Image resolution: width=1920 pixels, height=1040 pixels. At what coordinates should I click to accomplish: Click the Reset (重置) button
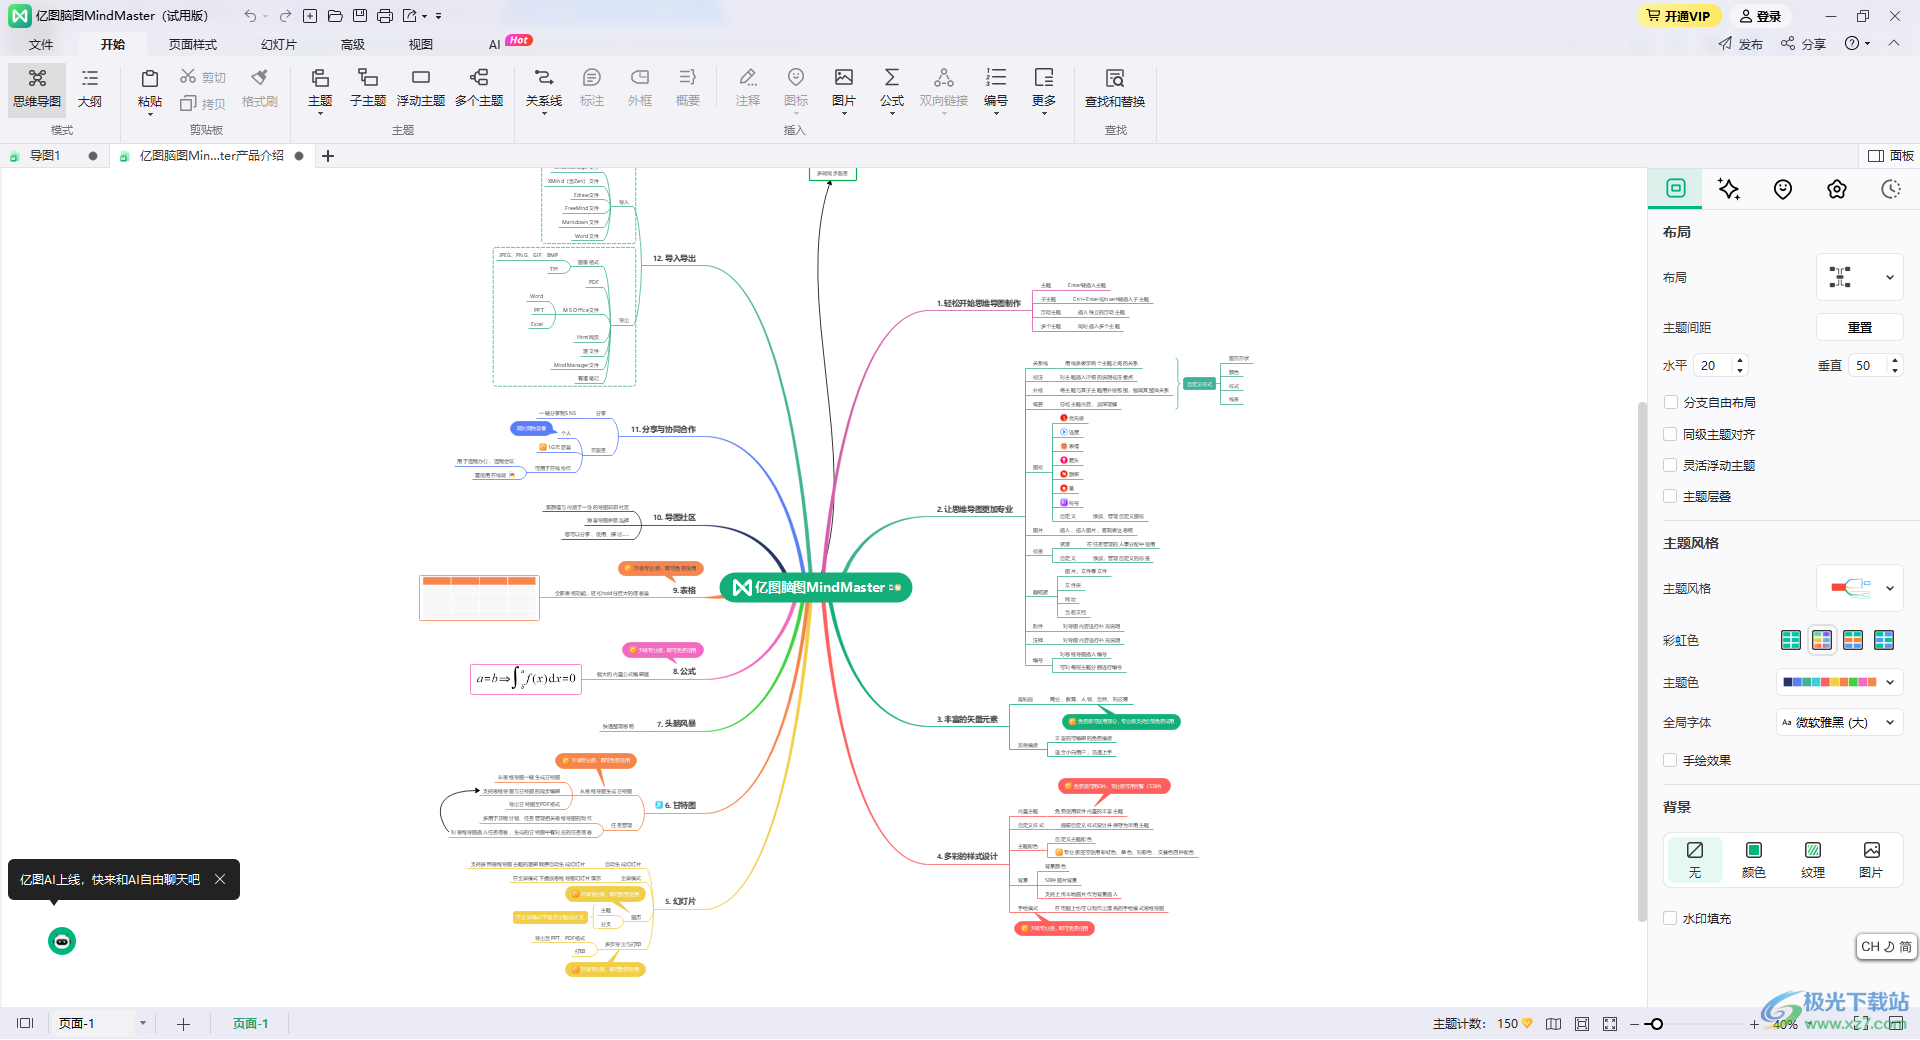coord(1860,327)
